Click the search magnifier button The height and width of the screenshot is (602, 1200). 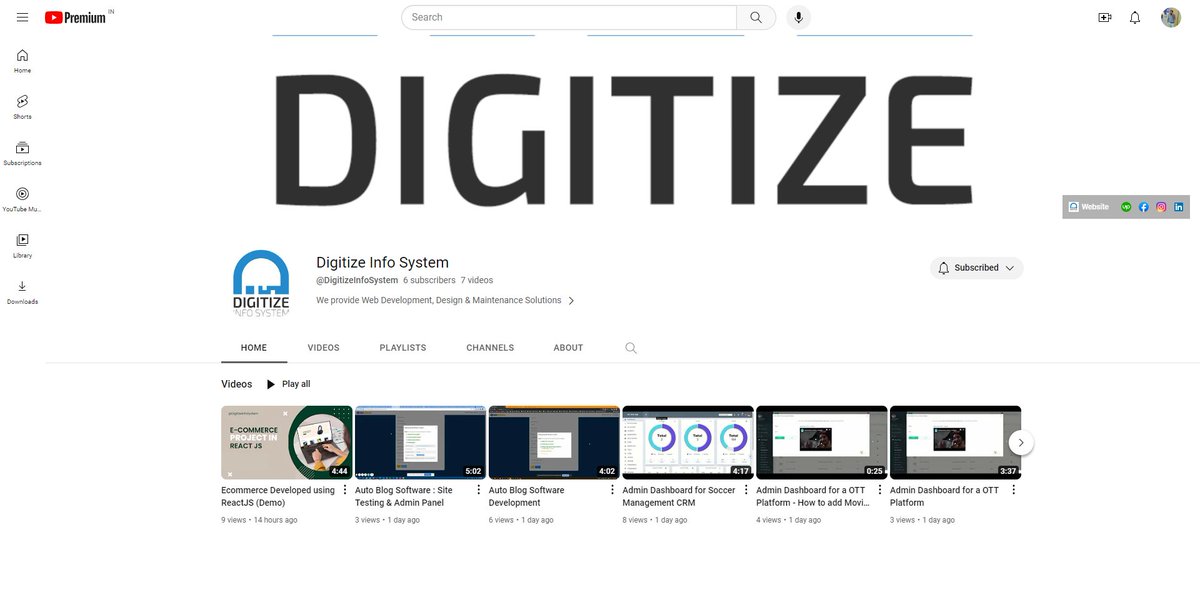coord(756,17)
